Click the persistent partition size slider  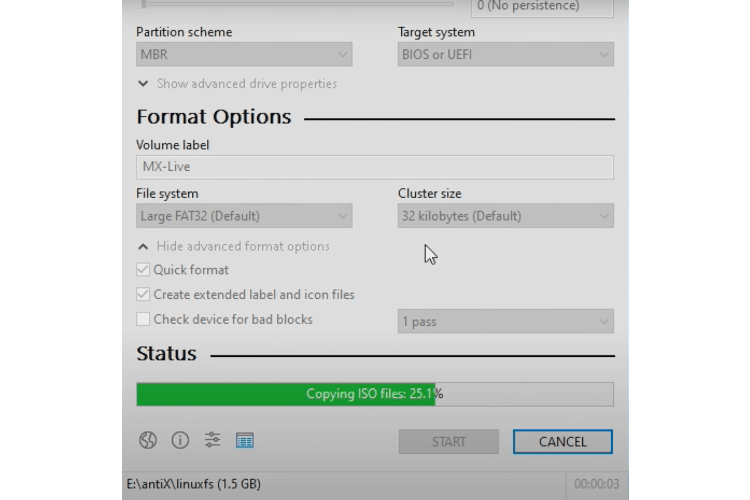coord(298,4)
